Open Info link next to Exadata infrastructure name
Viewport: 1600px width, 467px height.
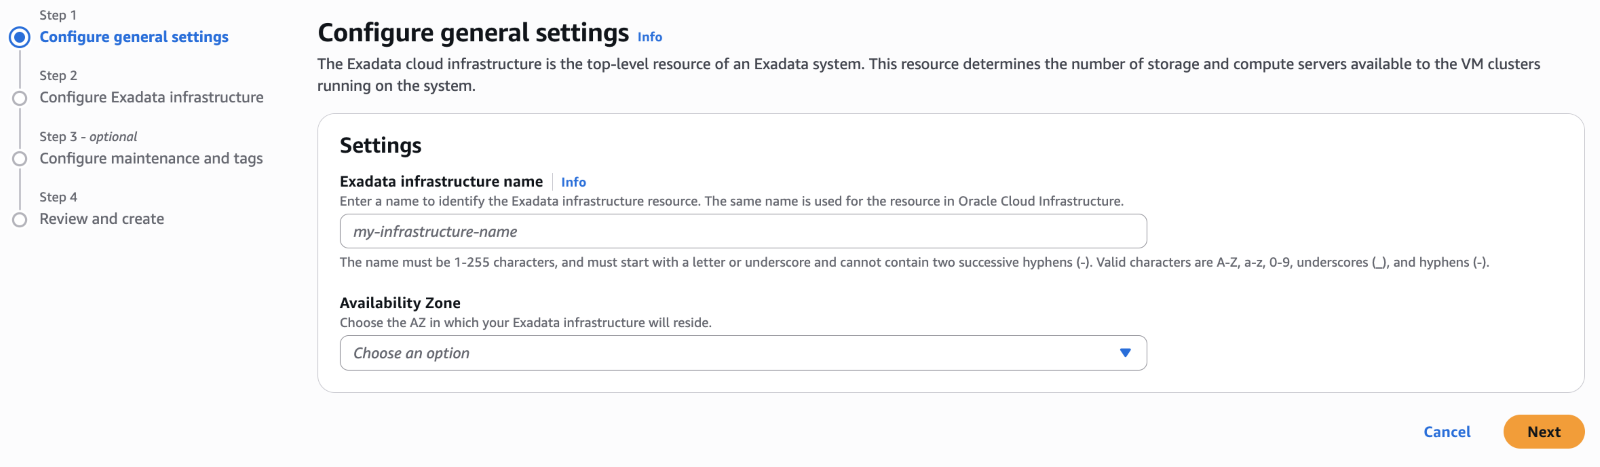coord(573,182)
